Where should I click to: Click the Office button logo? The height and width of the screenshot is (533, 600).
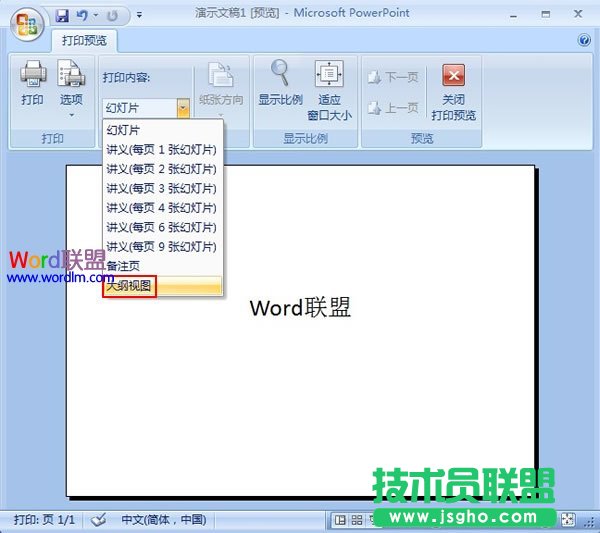click(27, 22)
